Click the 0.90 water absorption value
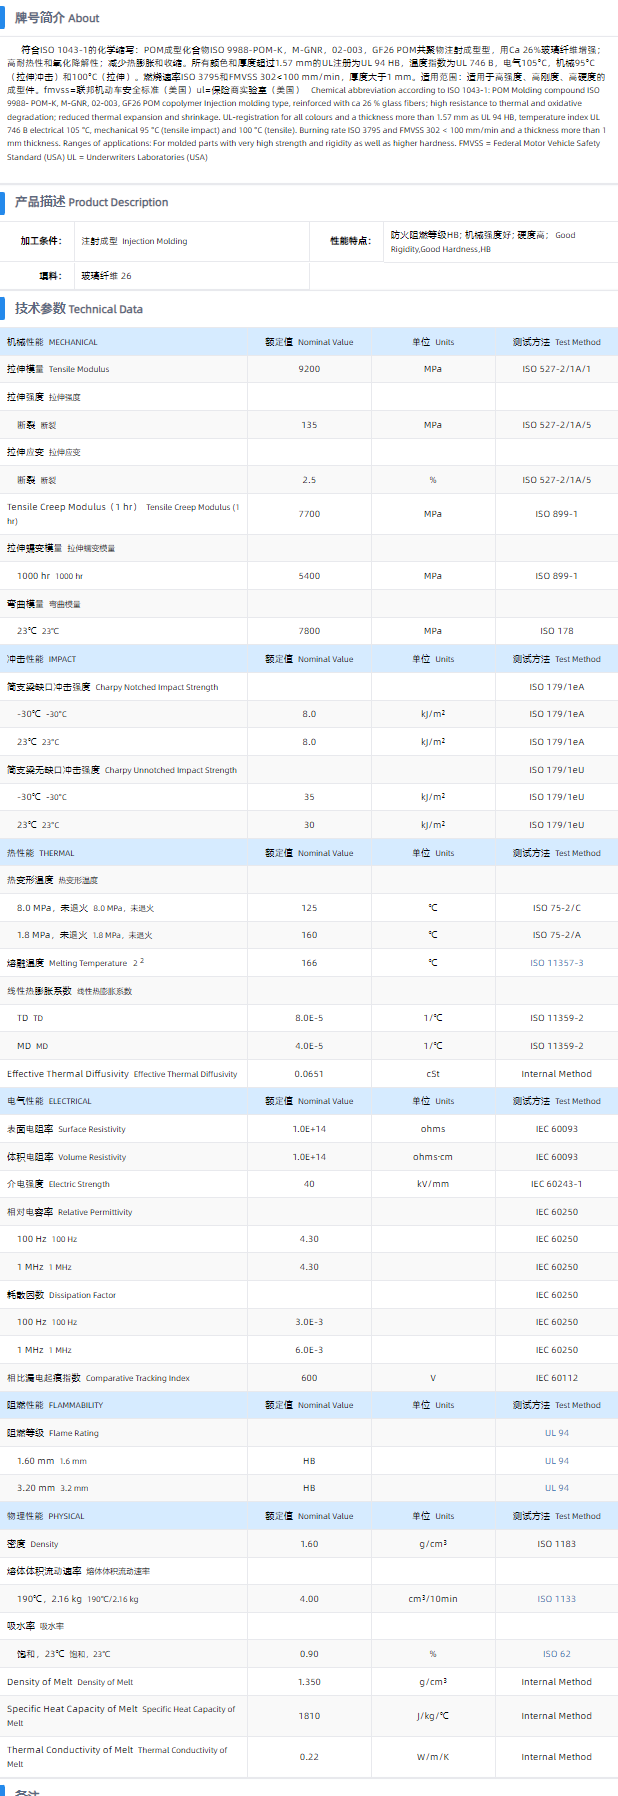This screenshot has width=618, height=1796. [x=309, y=1654]
